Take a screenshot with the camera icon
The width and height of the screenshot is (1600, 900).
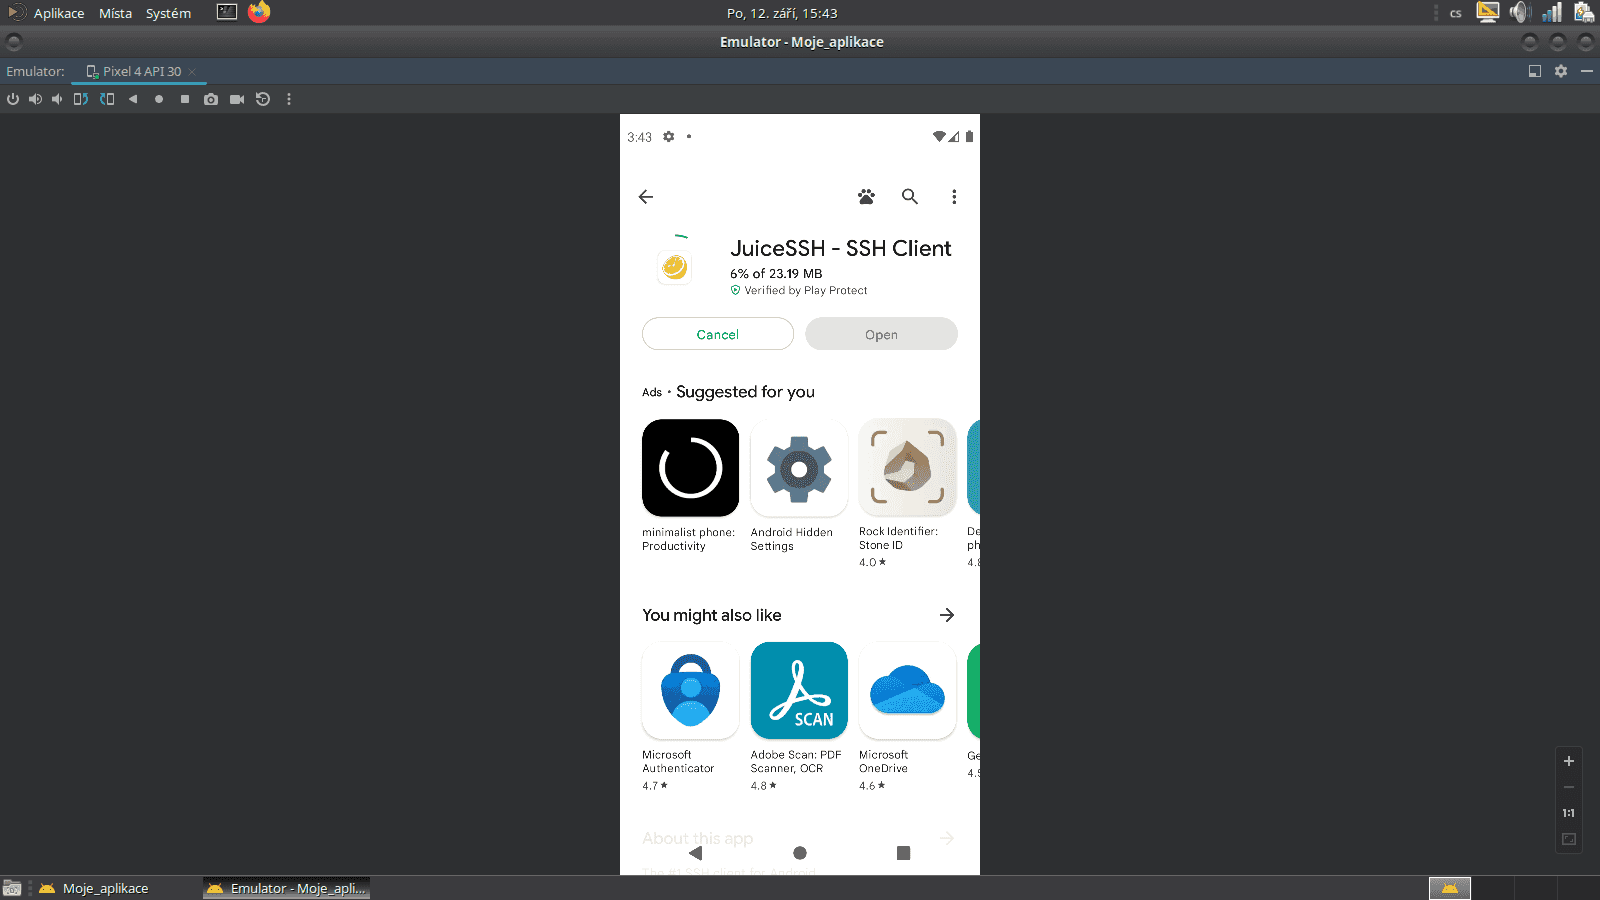pos(211,99)
